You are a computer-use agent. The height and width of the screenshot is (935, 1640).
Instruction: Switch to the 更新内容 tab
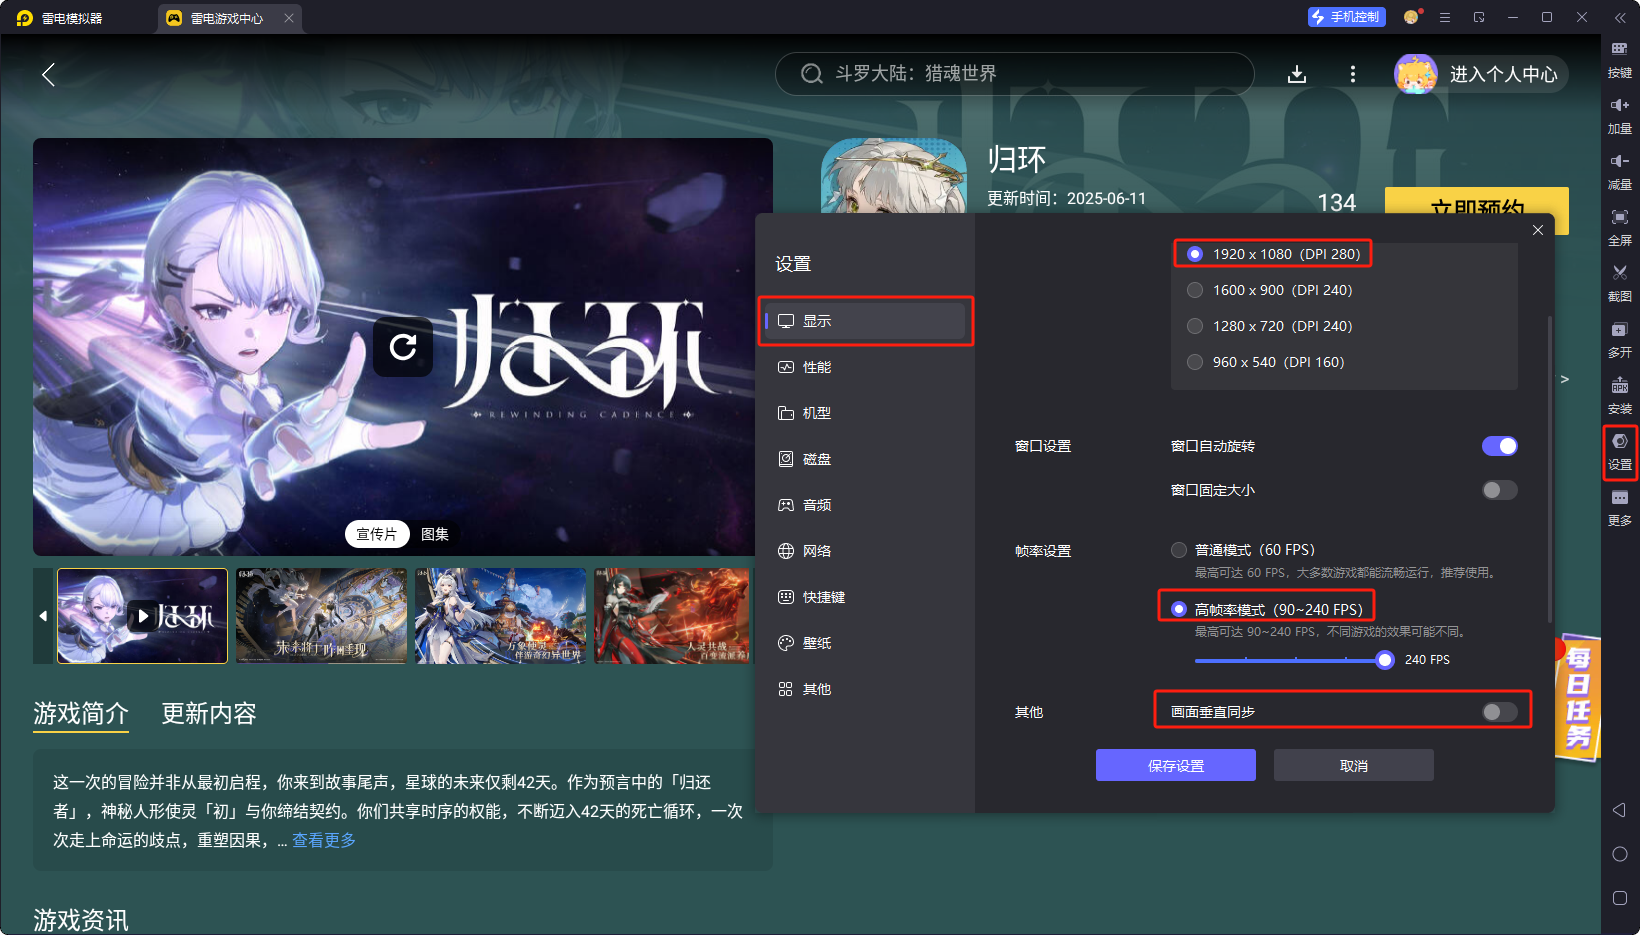pos(209,713)
